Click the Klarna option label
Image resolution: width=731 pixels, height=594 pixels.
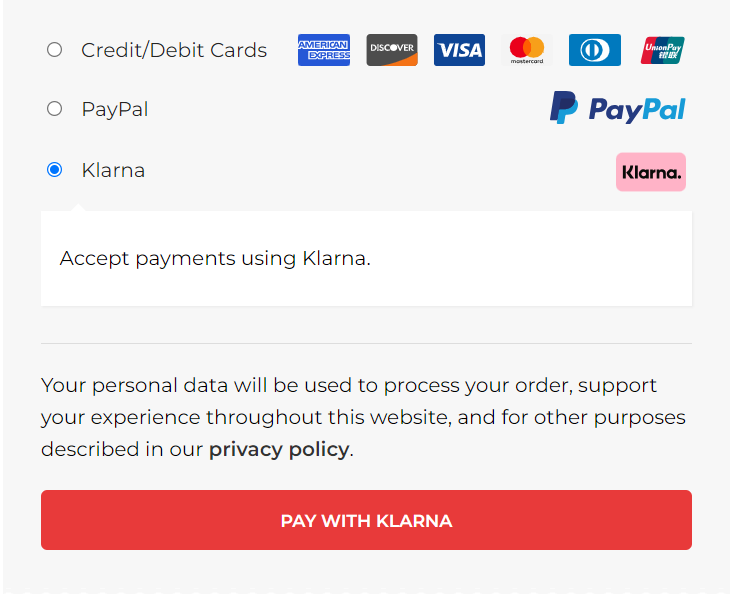113,170
